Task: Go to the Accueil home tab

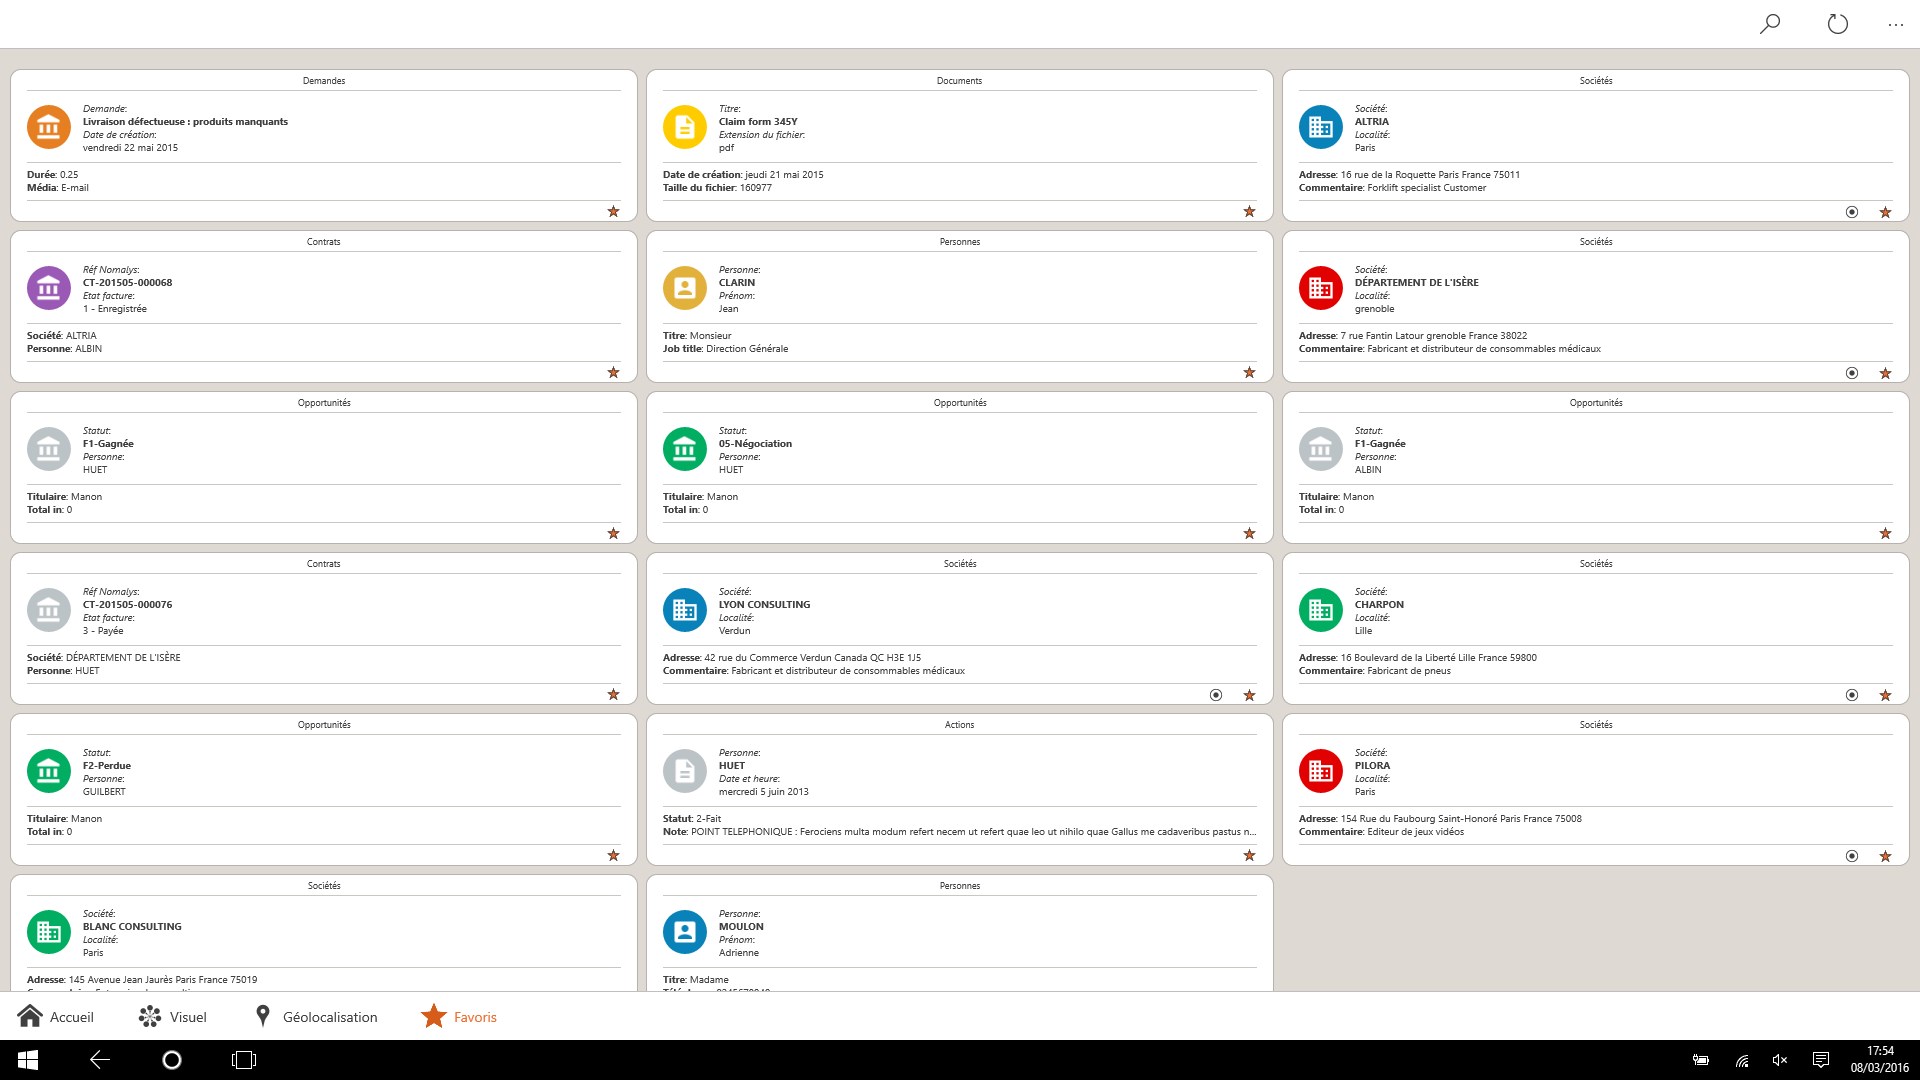Action: point(56,1017)
